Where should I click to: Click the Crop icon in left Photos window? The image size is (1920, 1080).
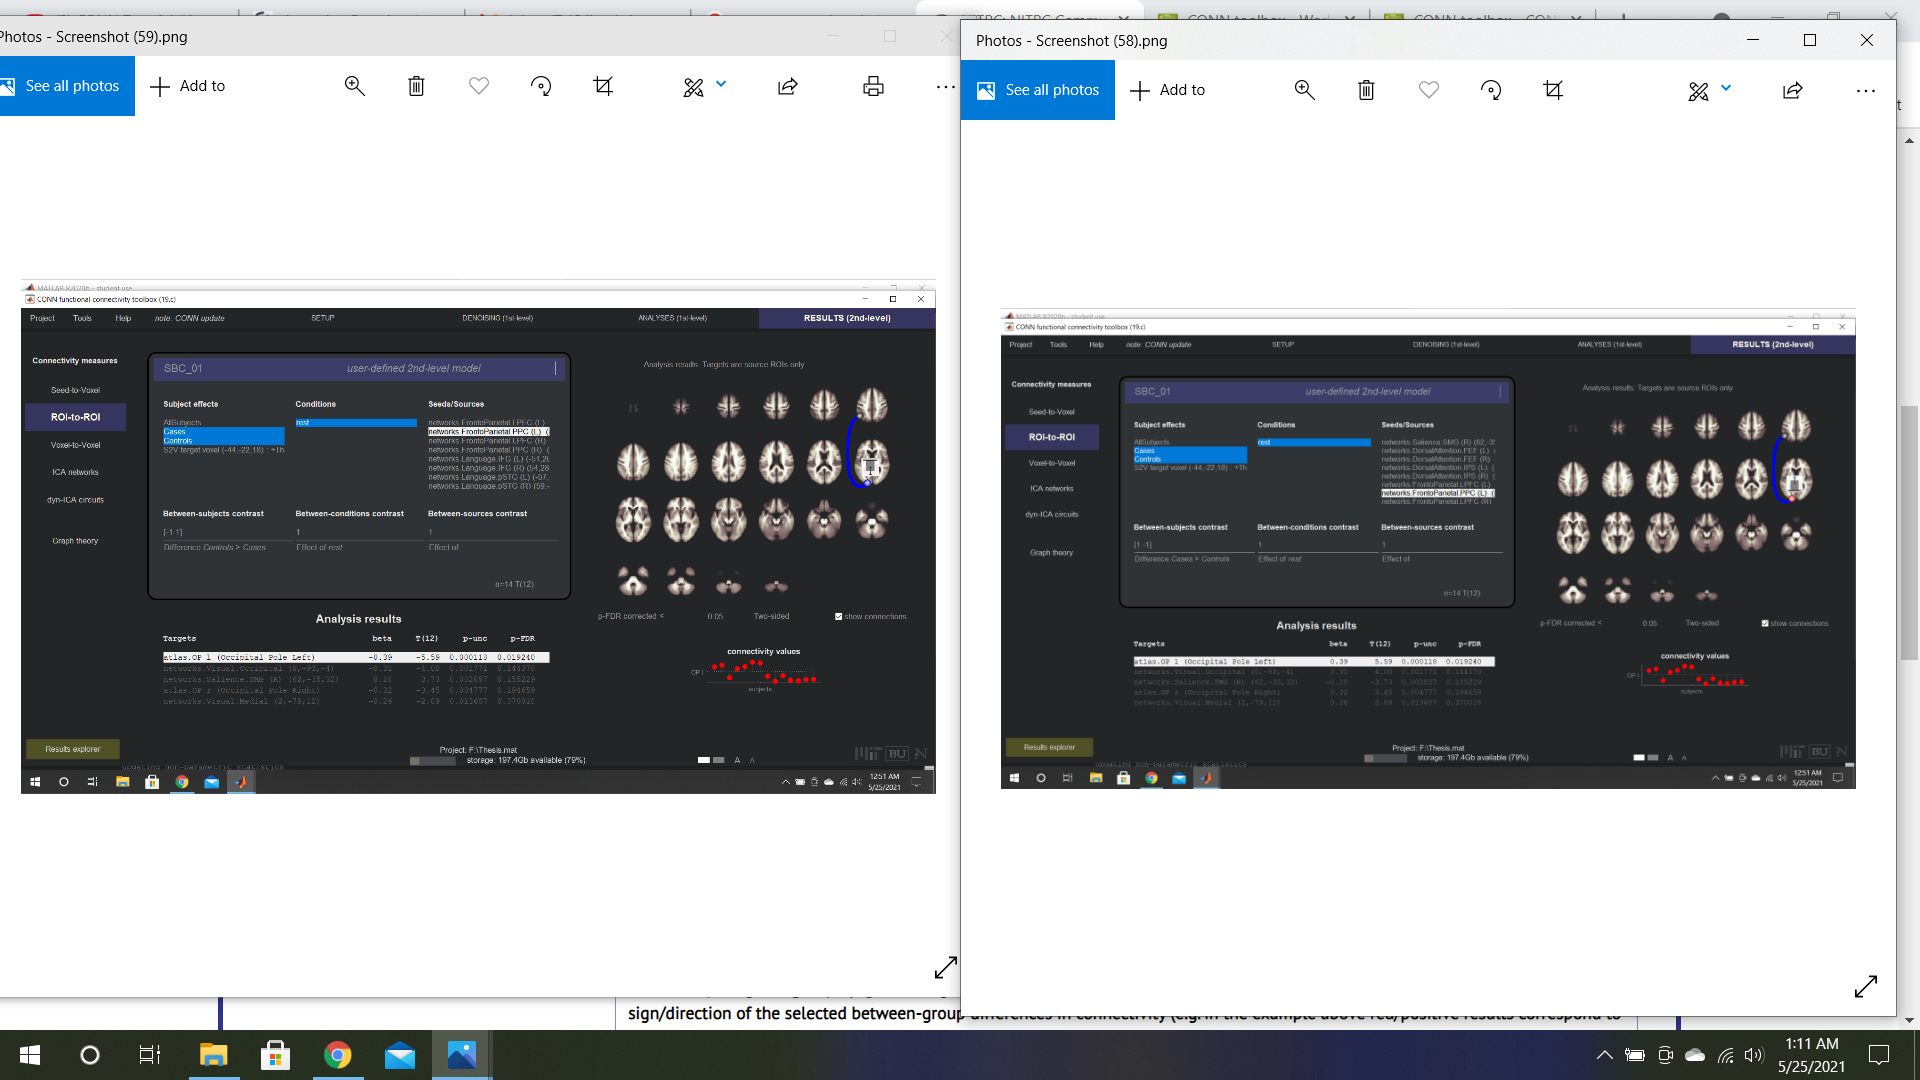click(x=603, y=86)
